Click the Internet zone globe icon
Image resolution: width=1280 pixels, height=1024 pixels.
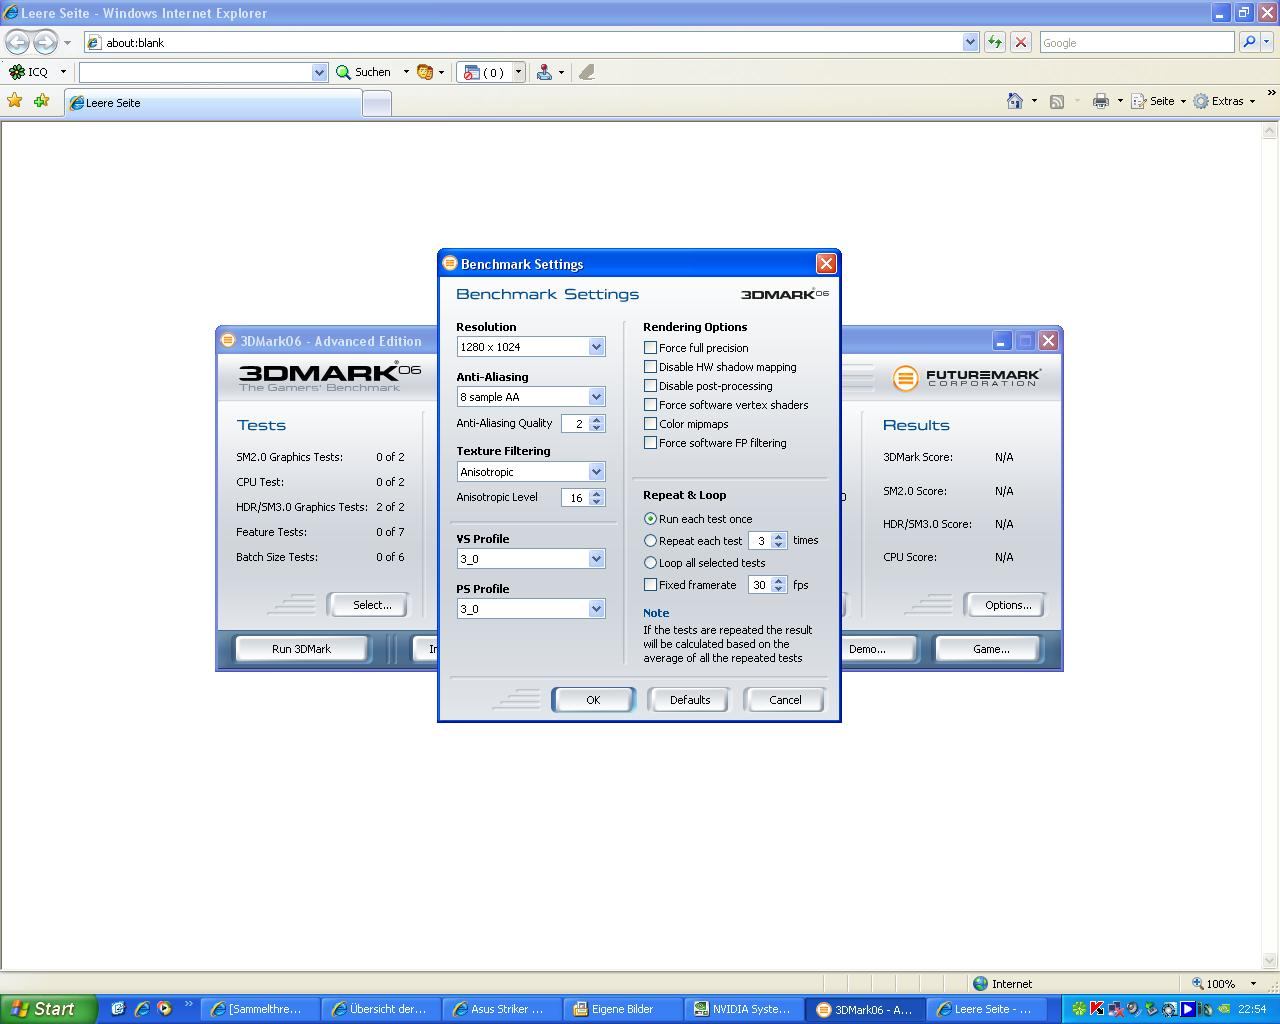(x=981, y=983)
